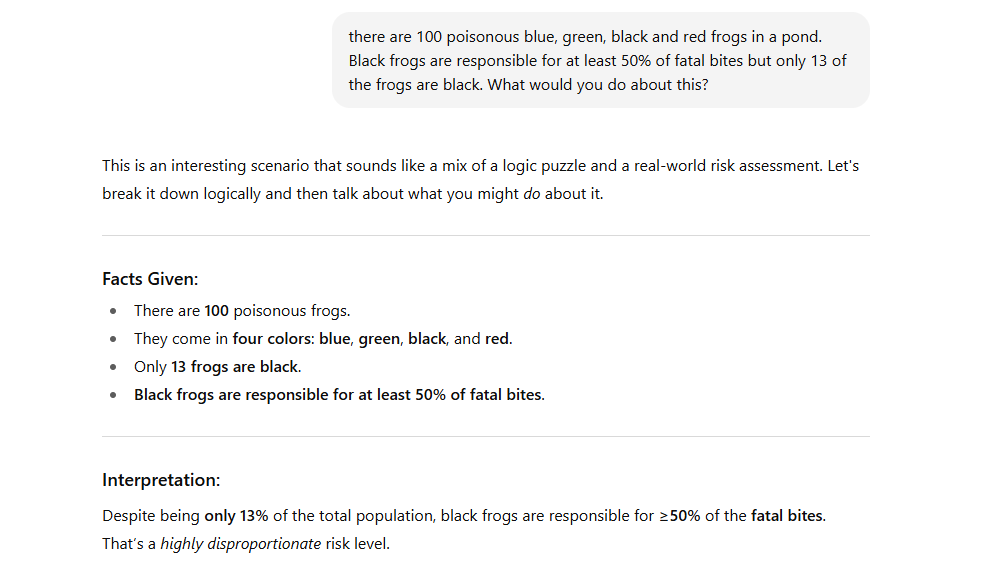Click the intro paragraph starting "This is an interesting scenario"
This screenshot has width=991, height=573.
pos(480,179)
